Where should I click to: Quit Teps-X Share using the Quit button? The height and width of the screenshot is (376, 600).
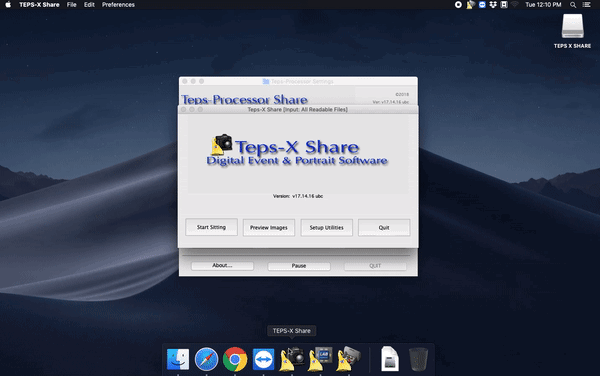coord(384,228)
